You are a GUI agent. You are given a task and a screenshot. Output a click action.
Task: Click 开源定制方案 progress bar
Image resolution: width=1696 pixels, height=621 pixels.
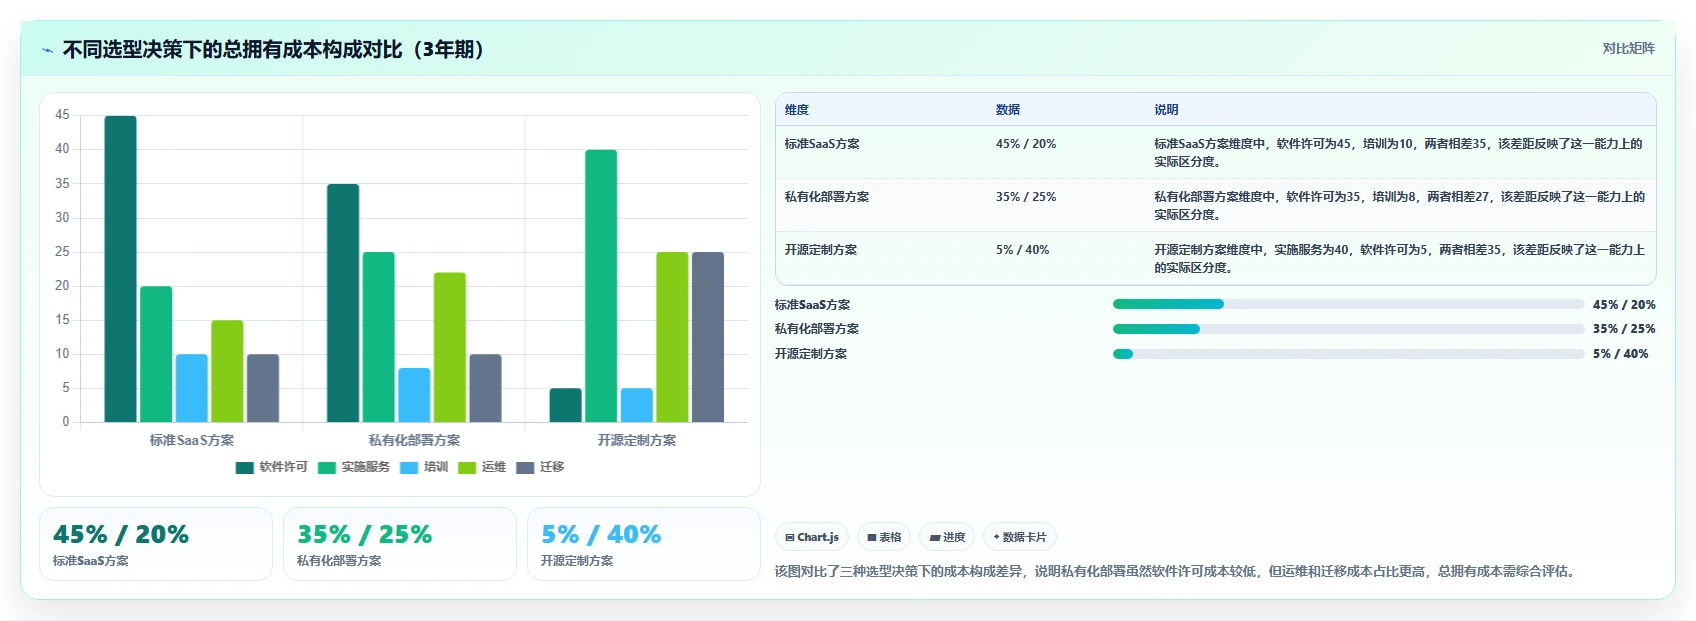point(1348,354)
